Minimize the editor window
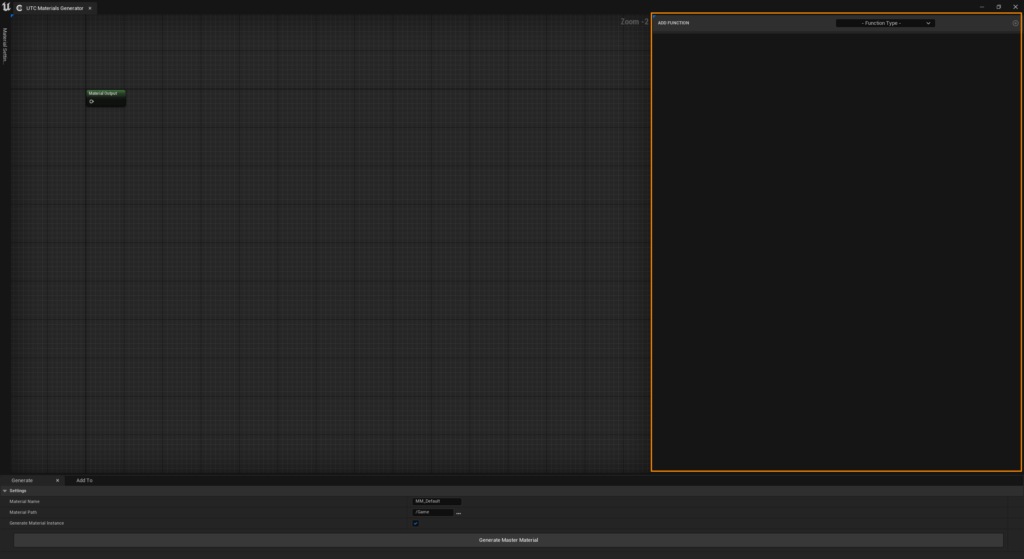 tap(981, 7)
